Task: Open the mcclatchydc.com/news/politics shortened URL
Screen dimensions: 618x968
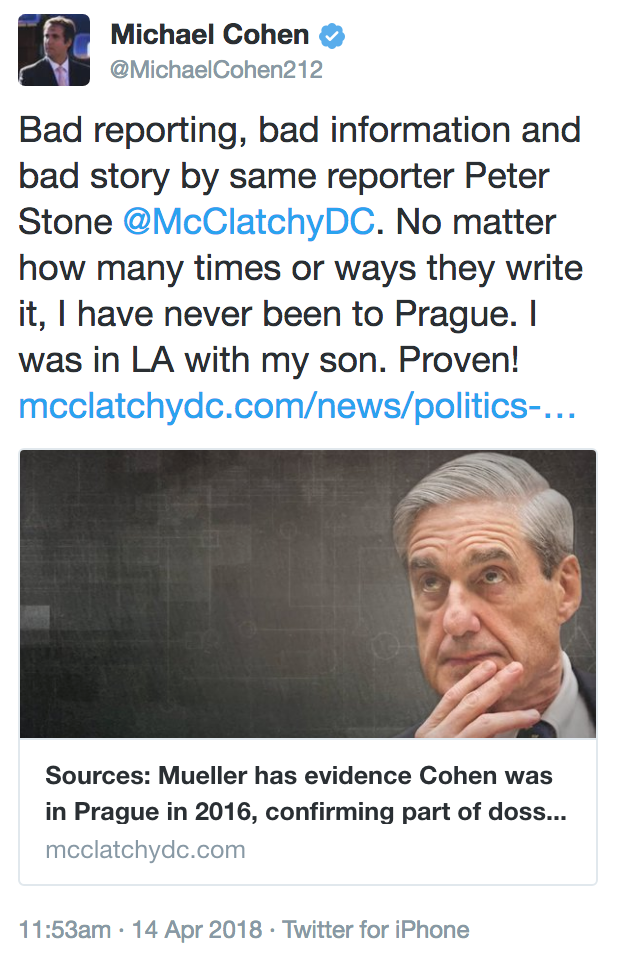Action: click(x=297, y=406)
